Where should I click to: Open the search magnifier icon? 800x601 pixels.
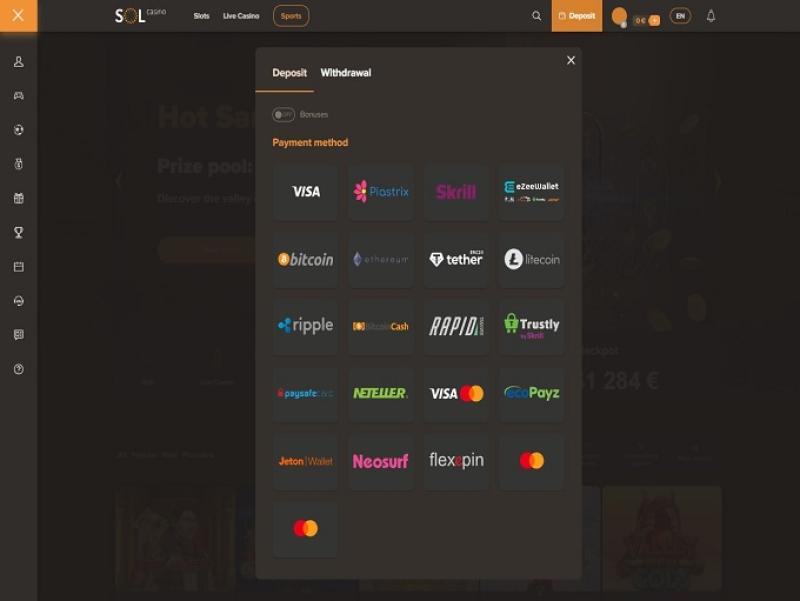pos(536,16)
